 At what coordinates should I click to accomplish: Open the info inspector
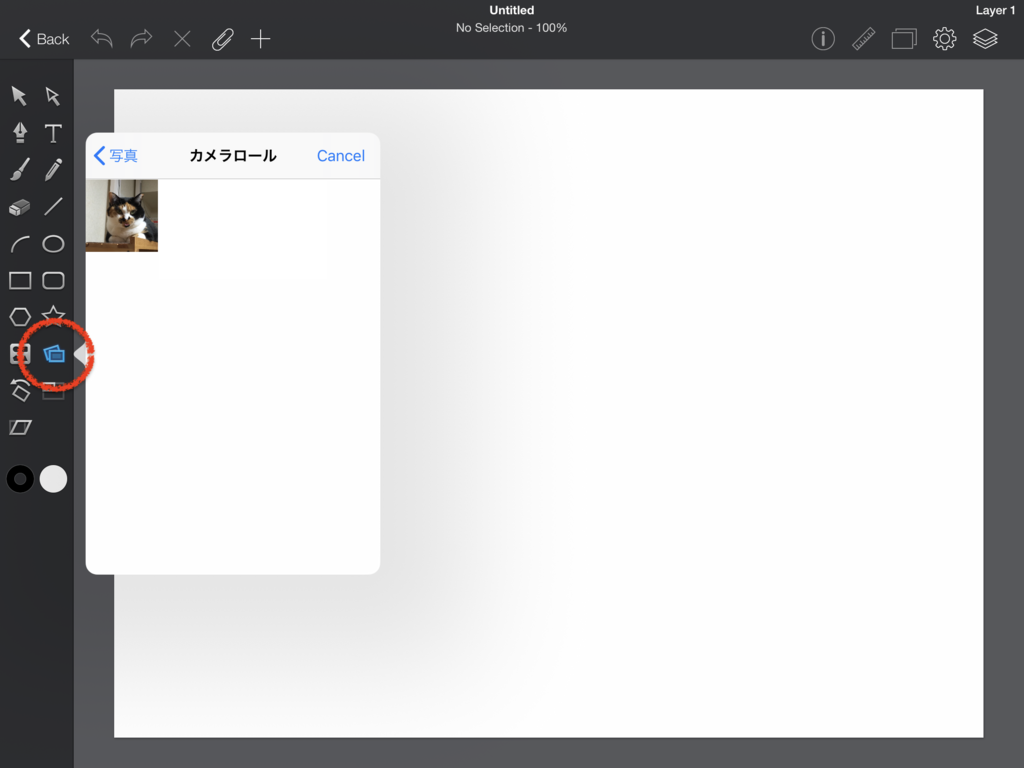pyautogui.click(x=823, y=39)
